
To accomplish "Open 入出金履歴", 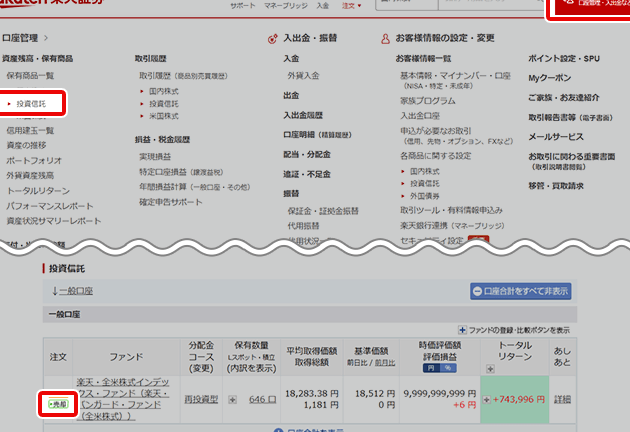I will (x=303, y=115).
